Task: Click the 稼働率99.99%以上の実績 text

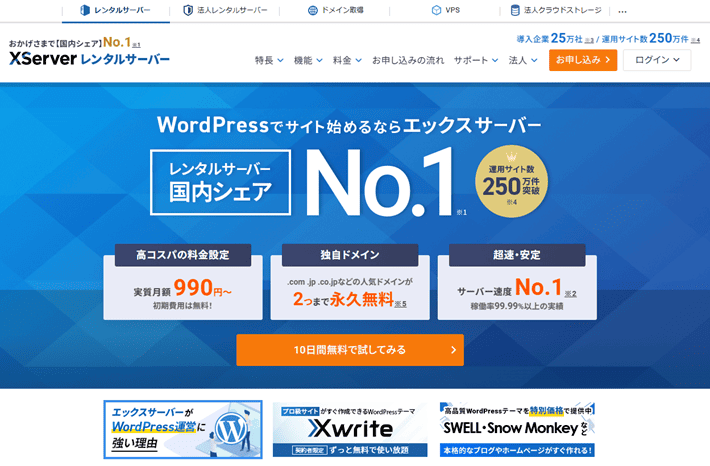Action: click(x=517, y=307)
